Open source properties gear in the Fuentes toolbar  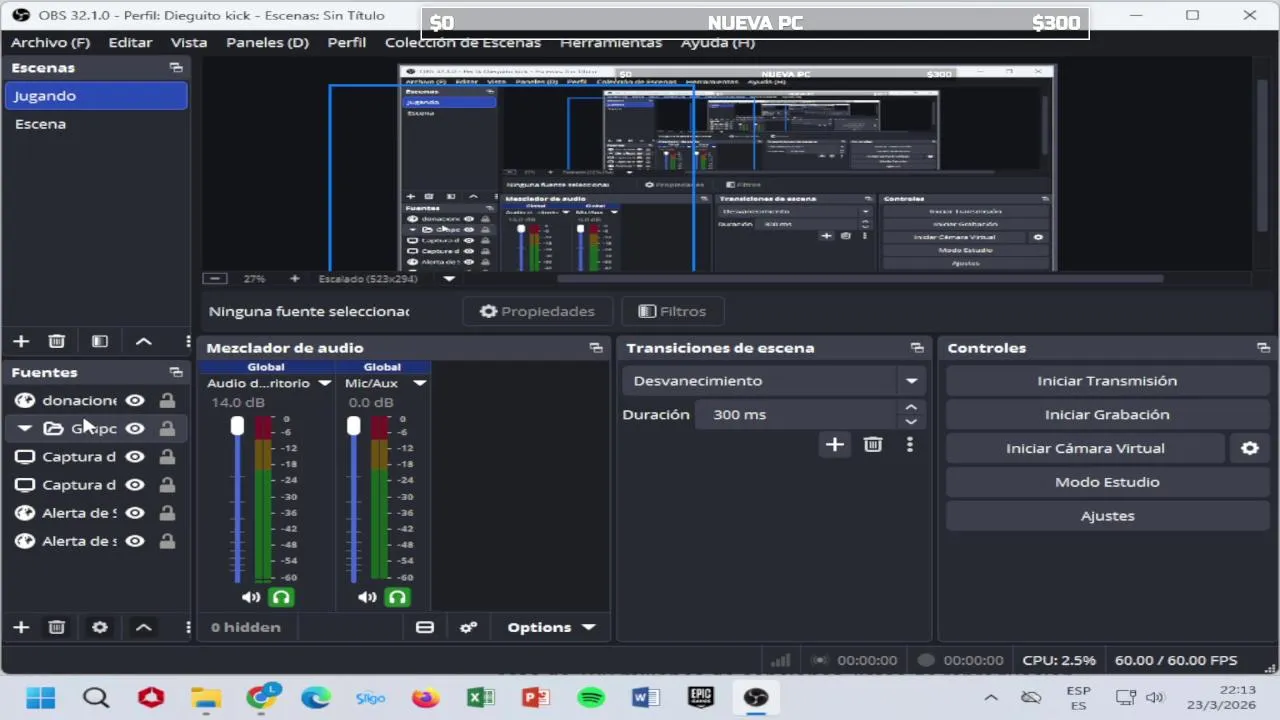click(100, 627)
